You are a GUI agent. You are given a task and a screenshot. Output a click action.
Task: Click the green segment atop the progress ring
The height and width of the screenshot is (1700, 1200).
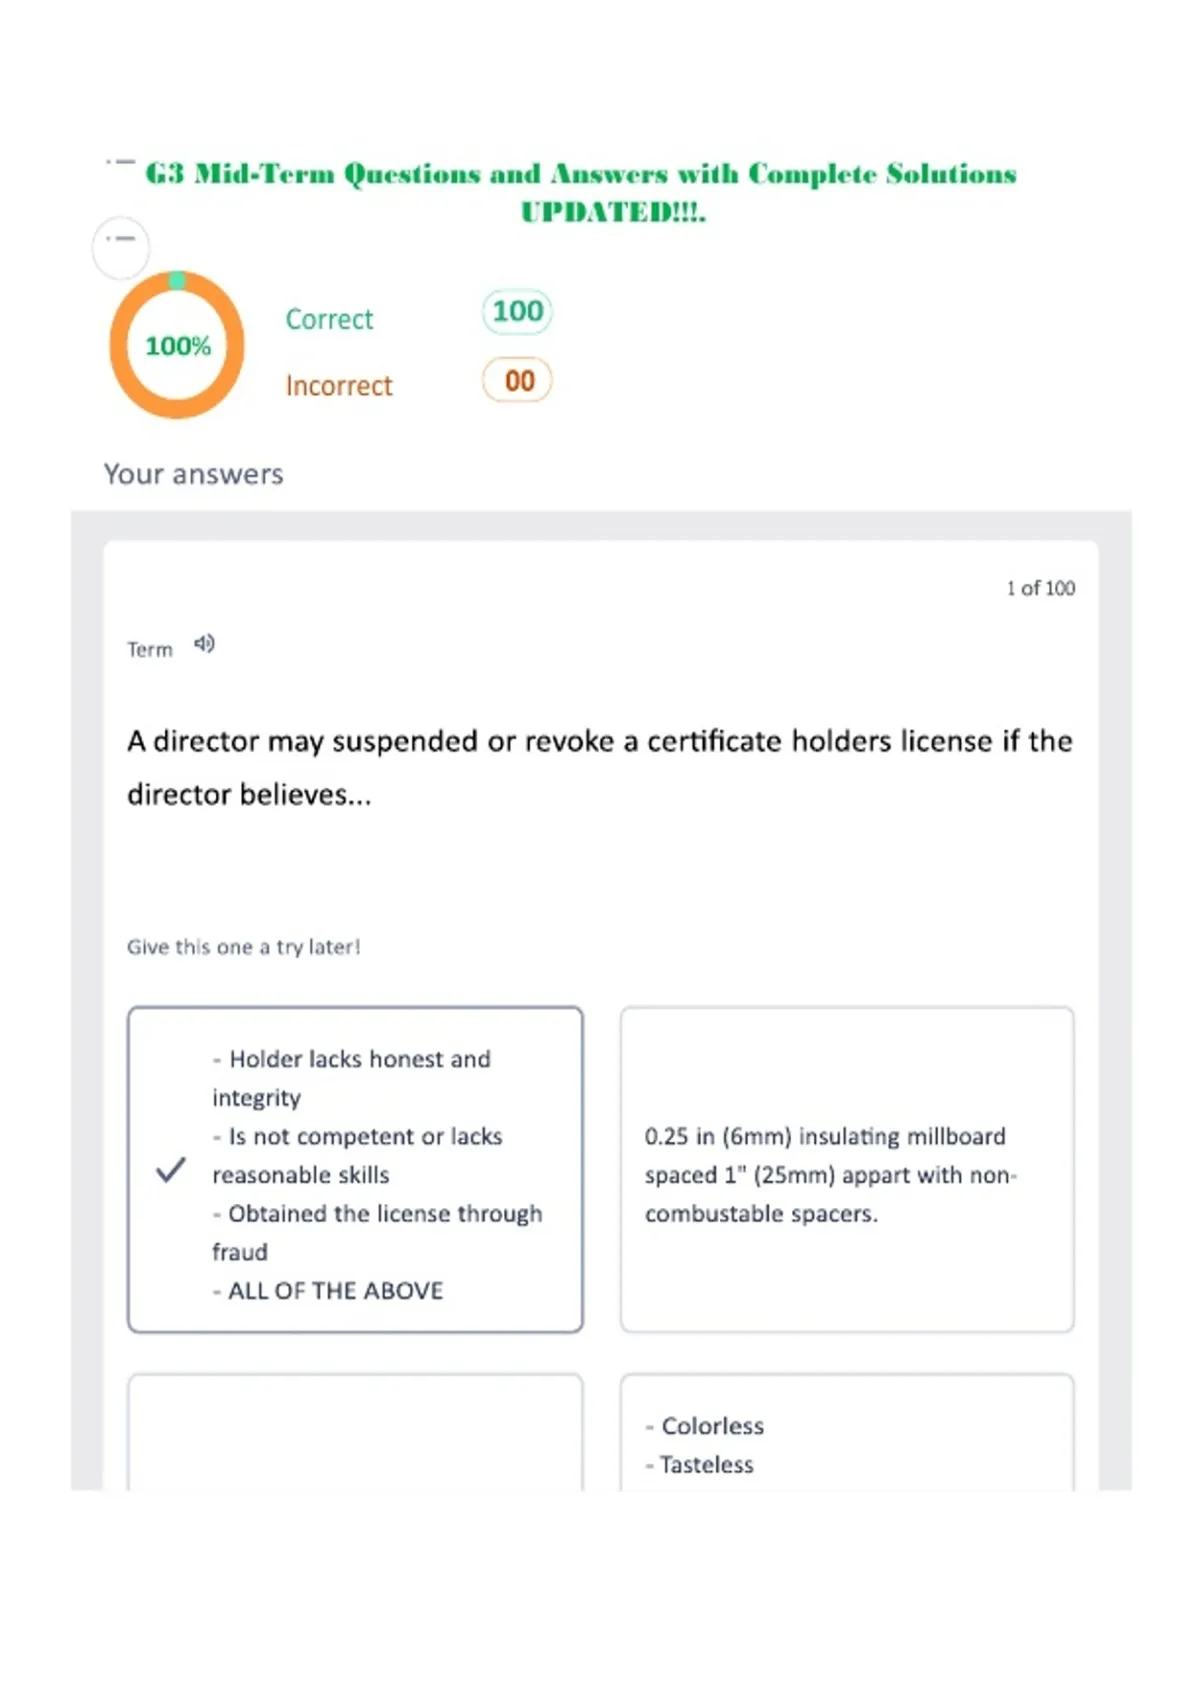point(177,280)
